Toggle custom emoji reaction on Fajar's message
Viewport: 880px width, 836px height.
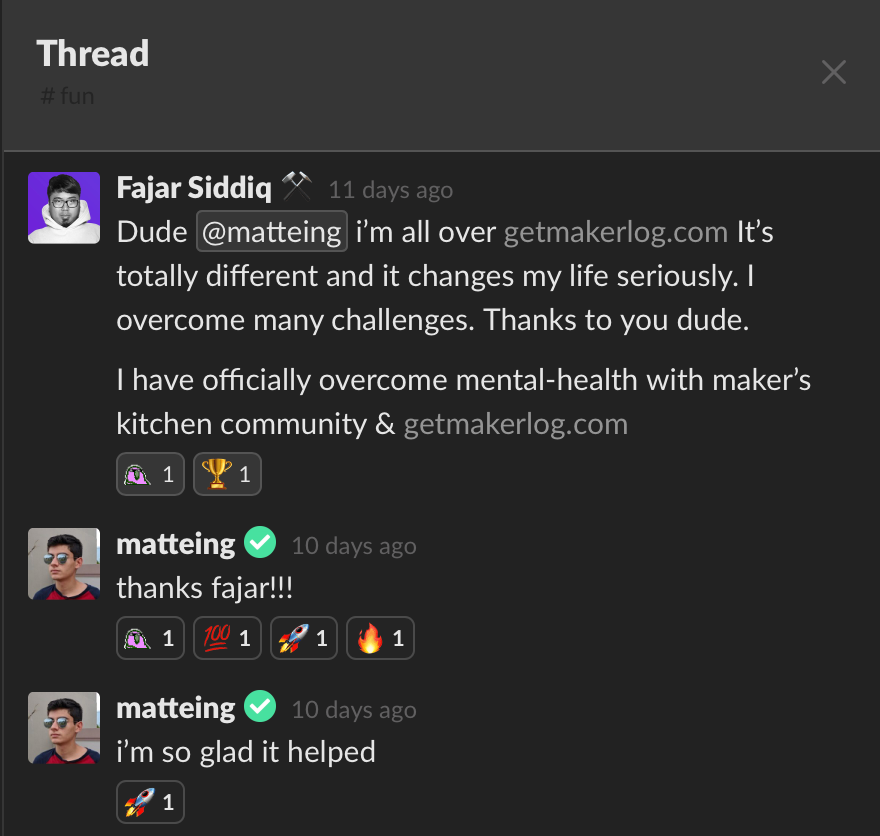(150, 474)
